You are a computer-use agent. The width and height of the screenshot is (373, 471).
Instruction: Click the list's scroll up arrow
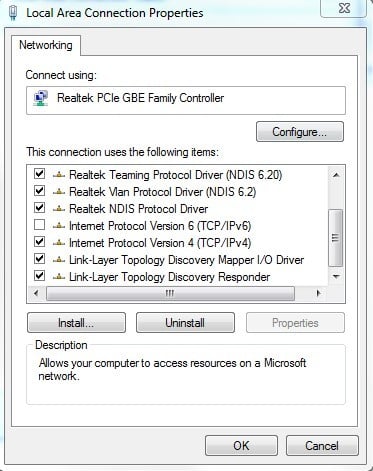click(x=336, y=175)
